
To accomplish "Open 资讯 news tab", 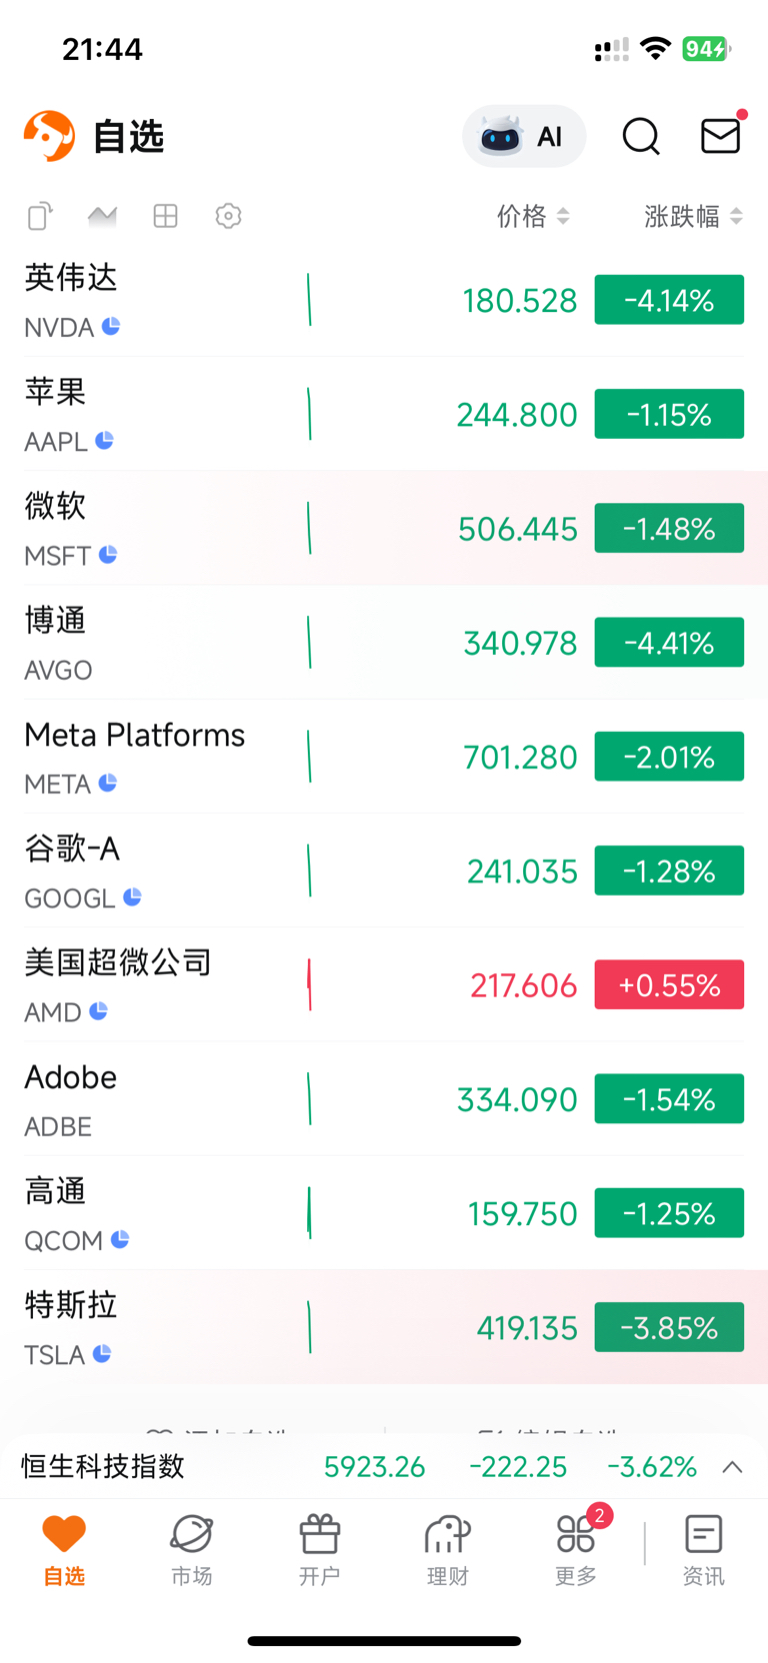I will [703, 1550].
